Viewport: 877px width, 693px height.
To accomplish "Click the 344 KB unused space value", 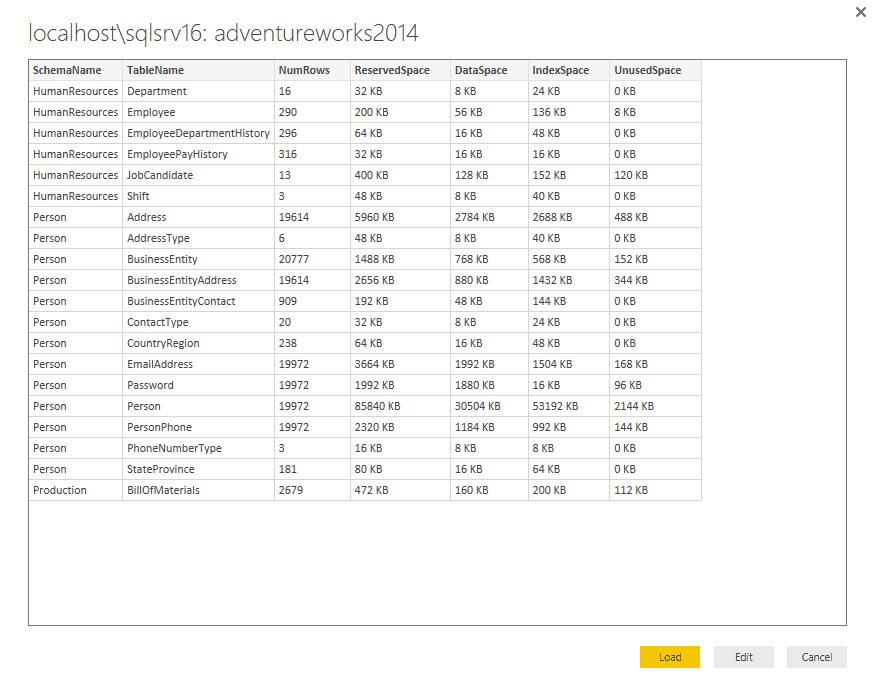I will click(656, 280).
